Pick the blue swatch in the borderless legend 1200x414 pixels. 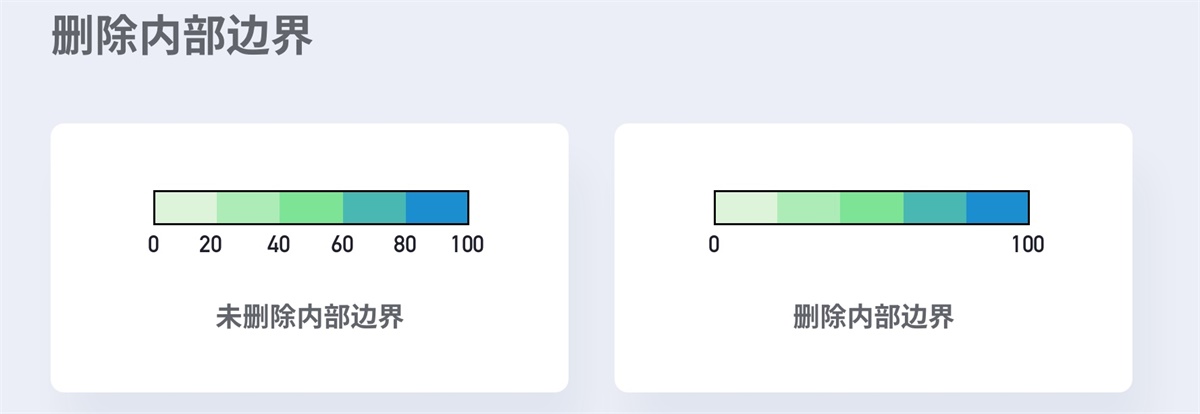pyautogui.click(x=997, y=207)
